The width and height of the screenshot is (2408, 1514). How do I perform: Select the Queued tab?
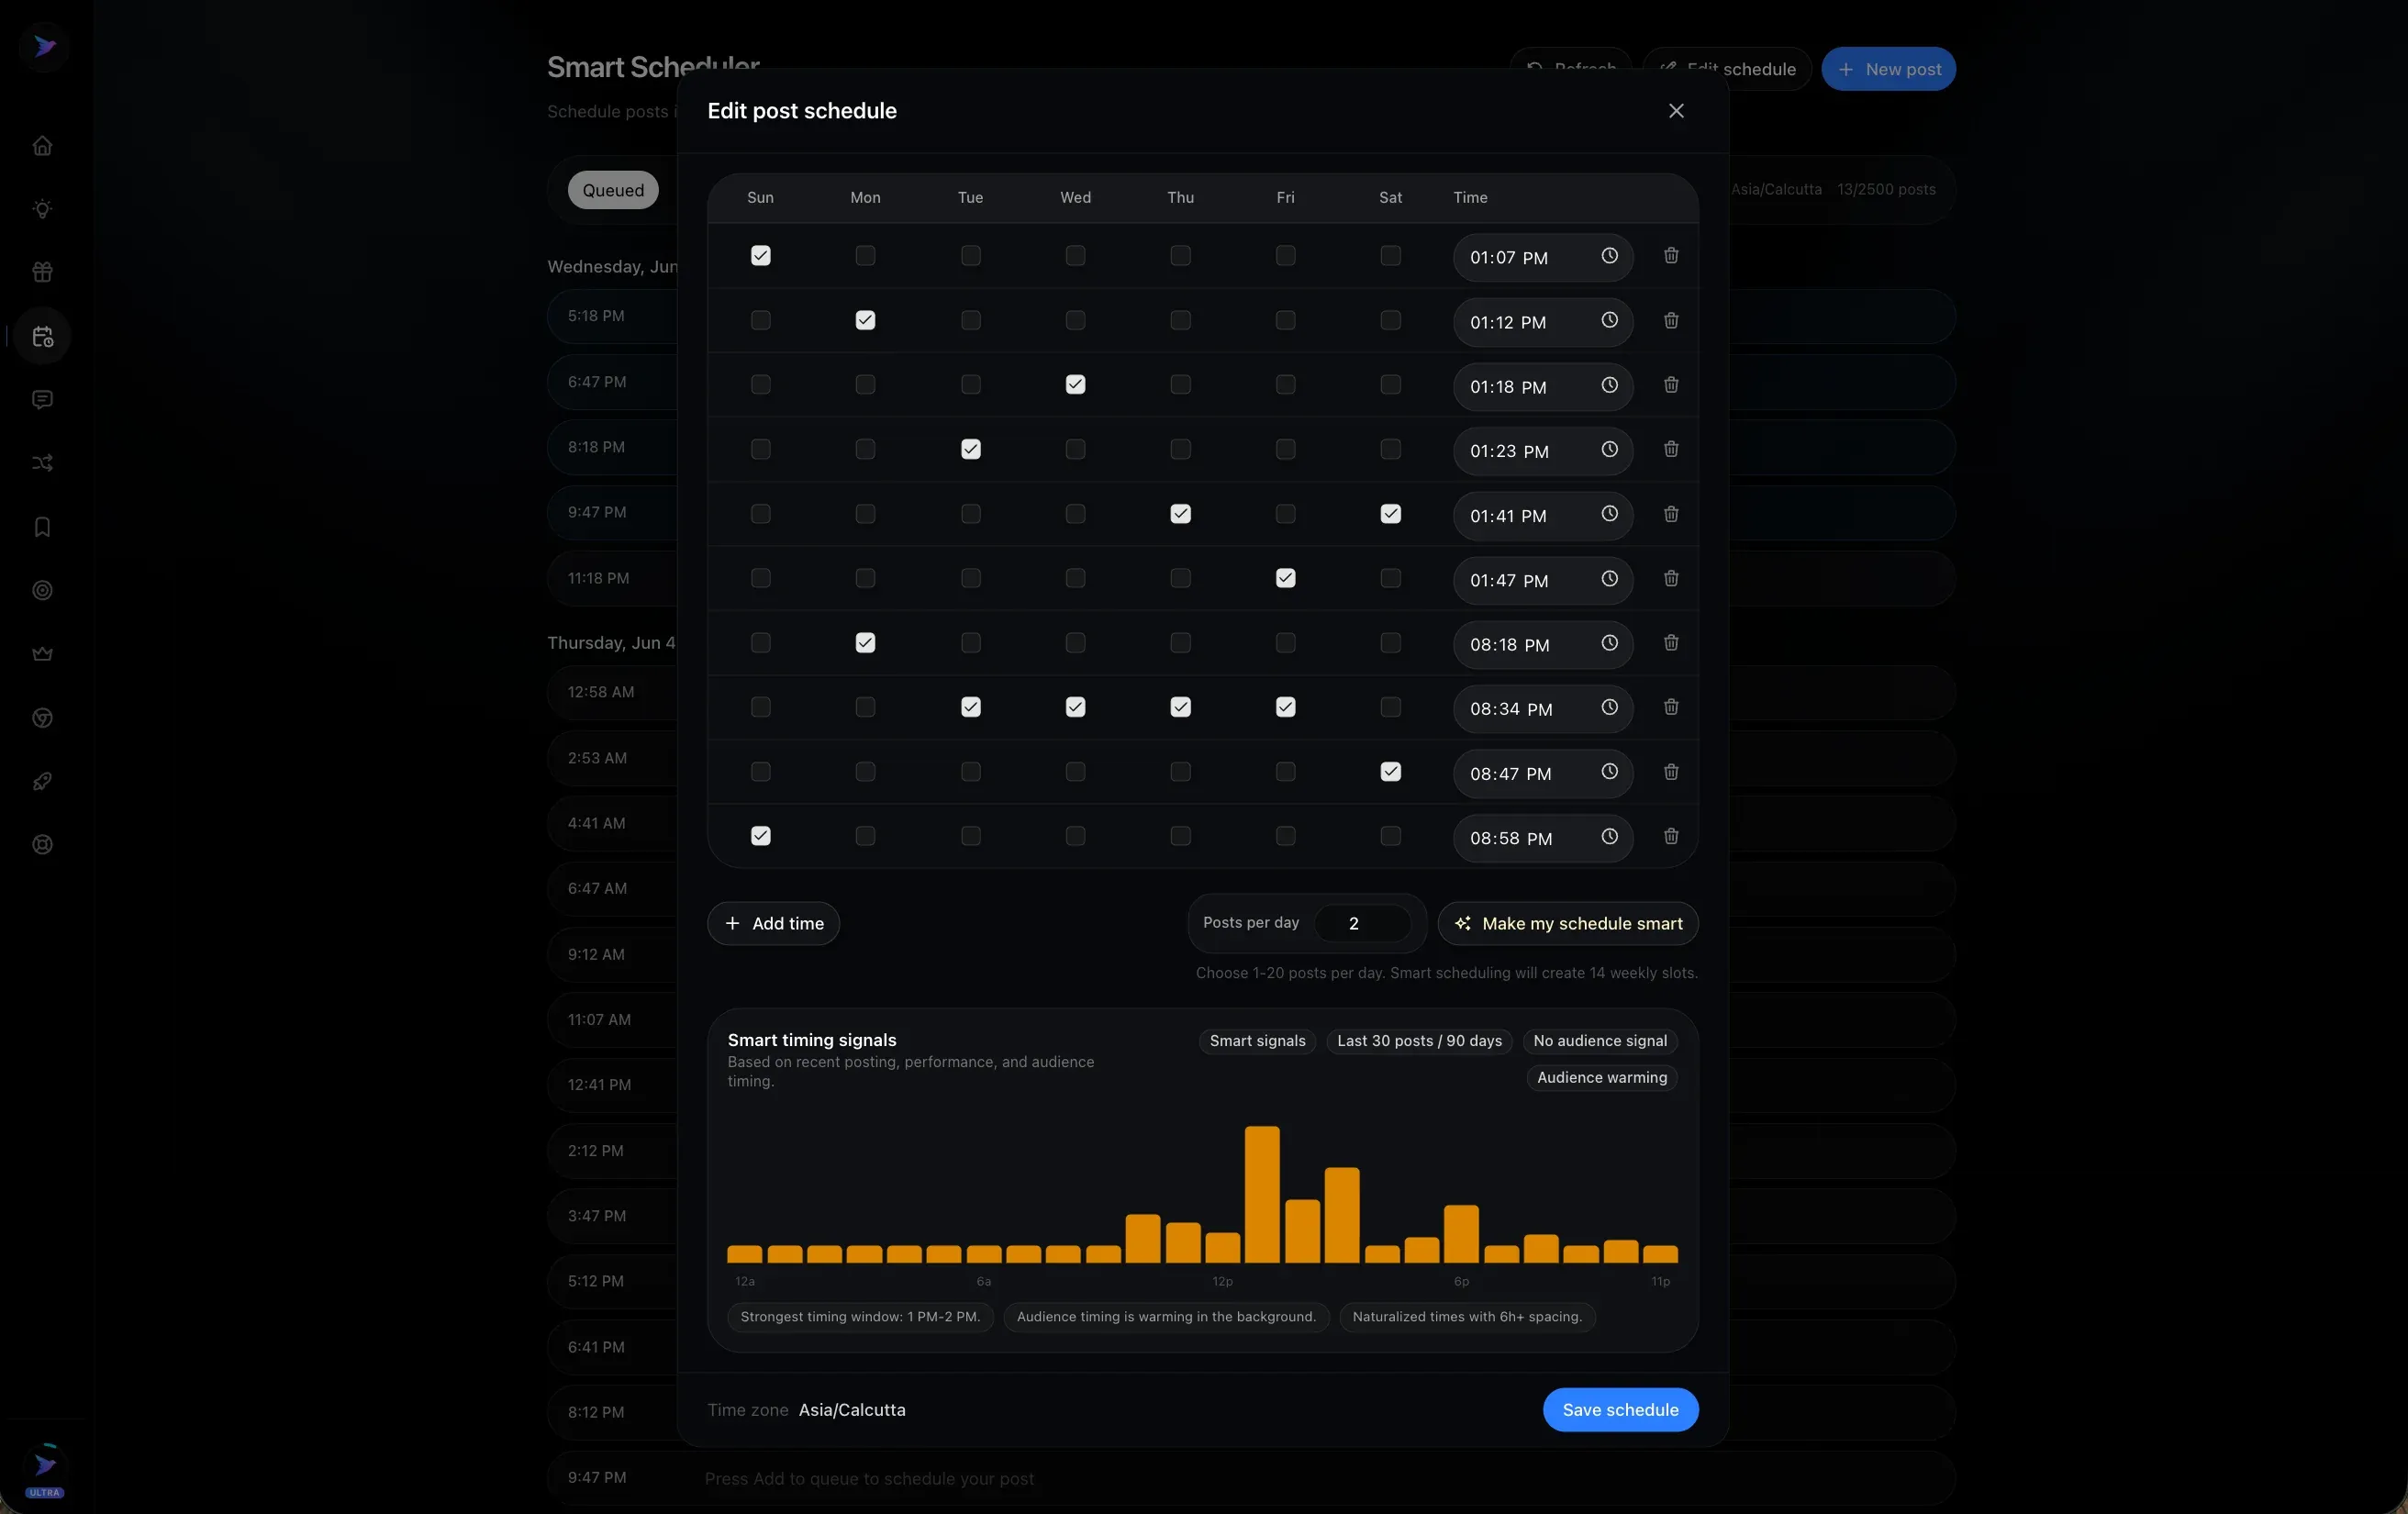(x=613, y=190)
